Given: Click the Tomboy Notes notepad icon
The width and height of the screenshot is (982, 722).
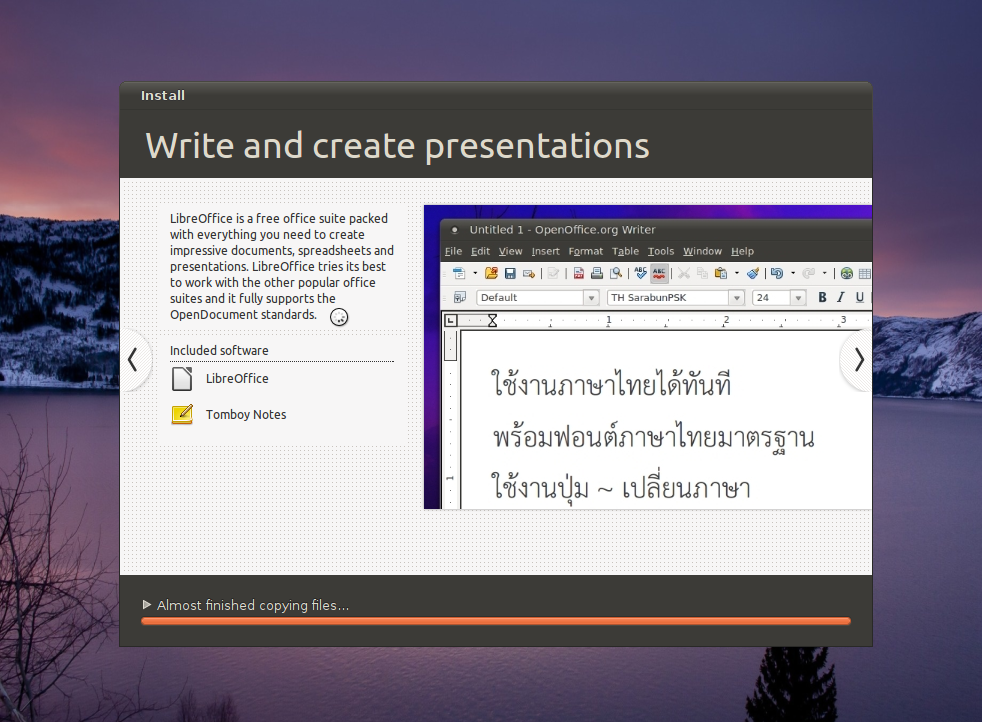Looking at the screenshot, I should tap(182, 415).
